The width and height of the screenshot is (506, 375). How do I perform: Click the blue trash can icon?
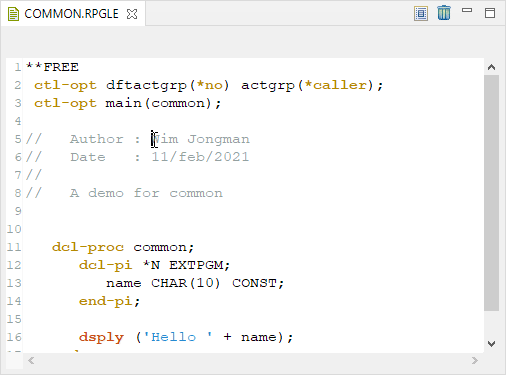(x=444, y=13)
